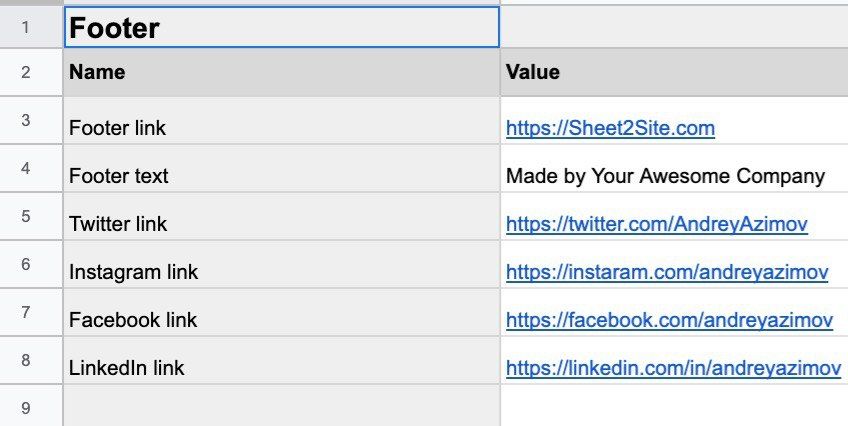
Task: Click the 'Instagram link' name cell
Action: click(x=281, y=272)
